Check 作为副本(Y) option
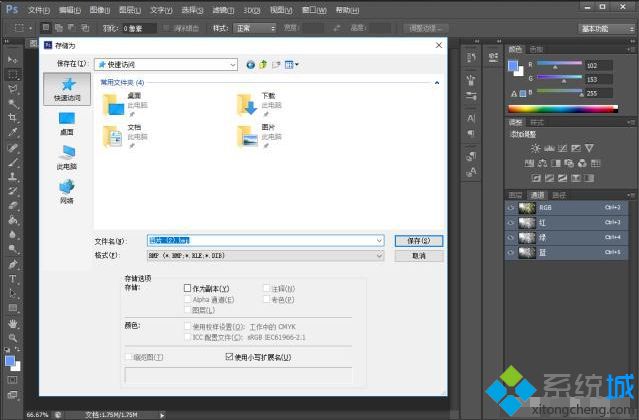 (x=187, y=288)
